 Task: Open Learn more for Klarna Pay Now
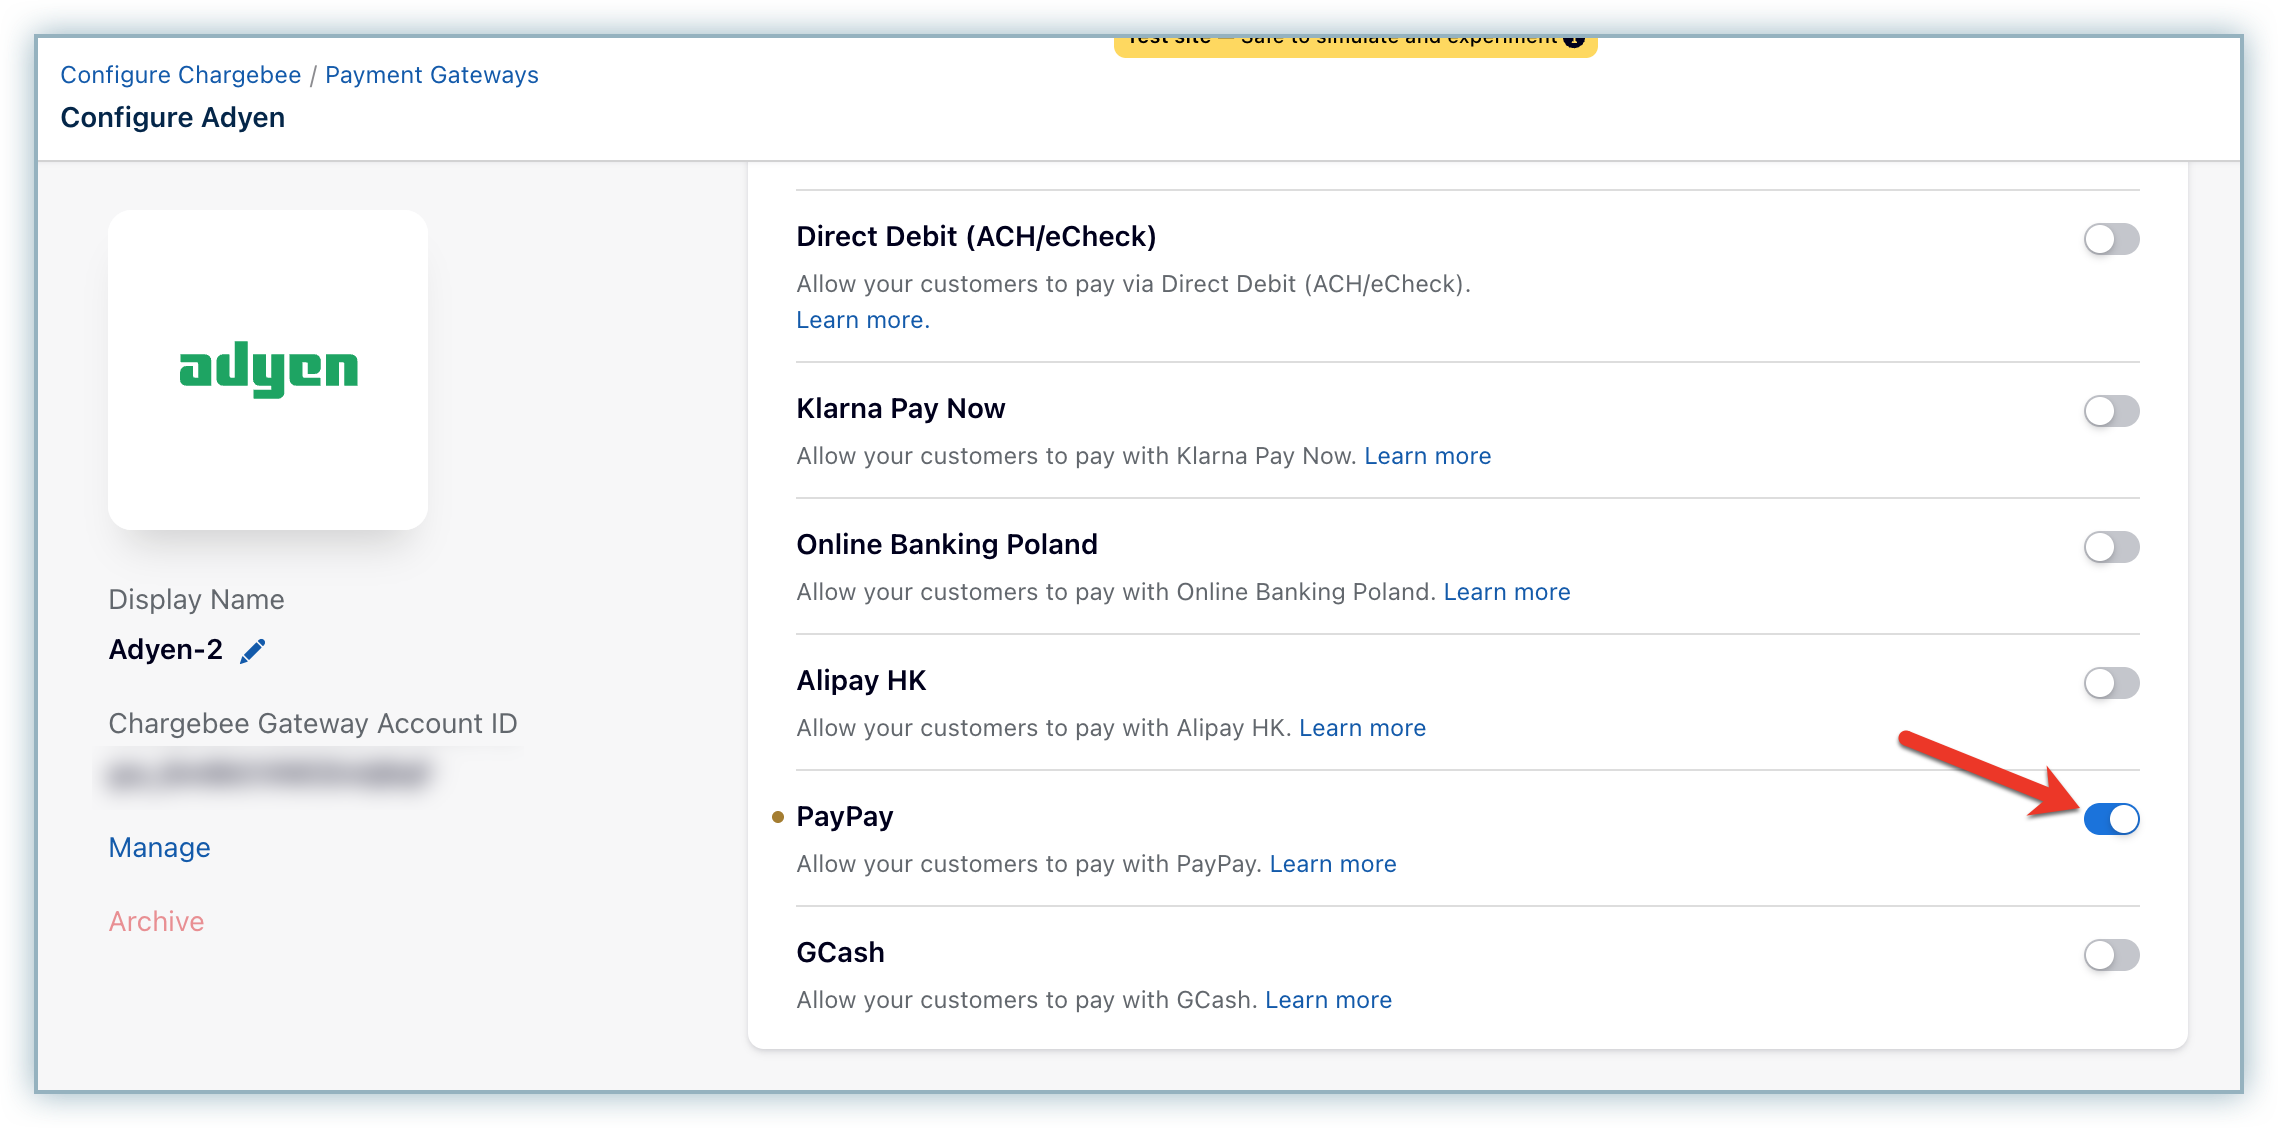pyautogui.click(x=1428, y=456)
